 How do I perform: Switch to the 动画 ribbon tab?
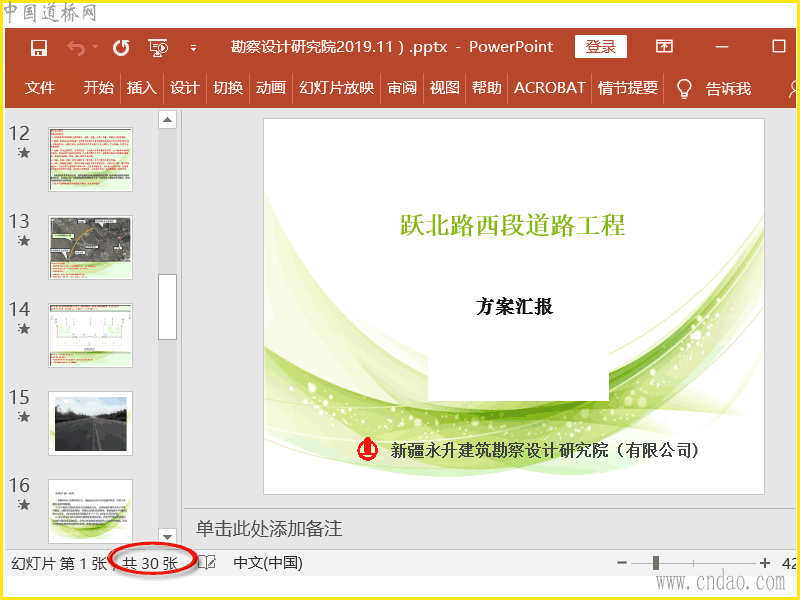click(270, 88)
